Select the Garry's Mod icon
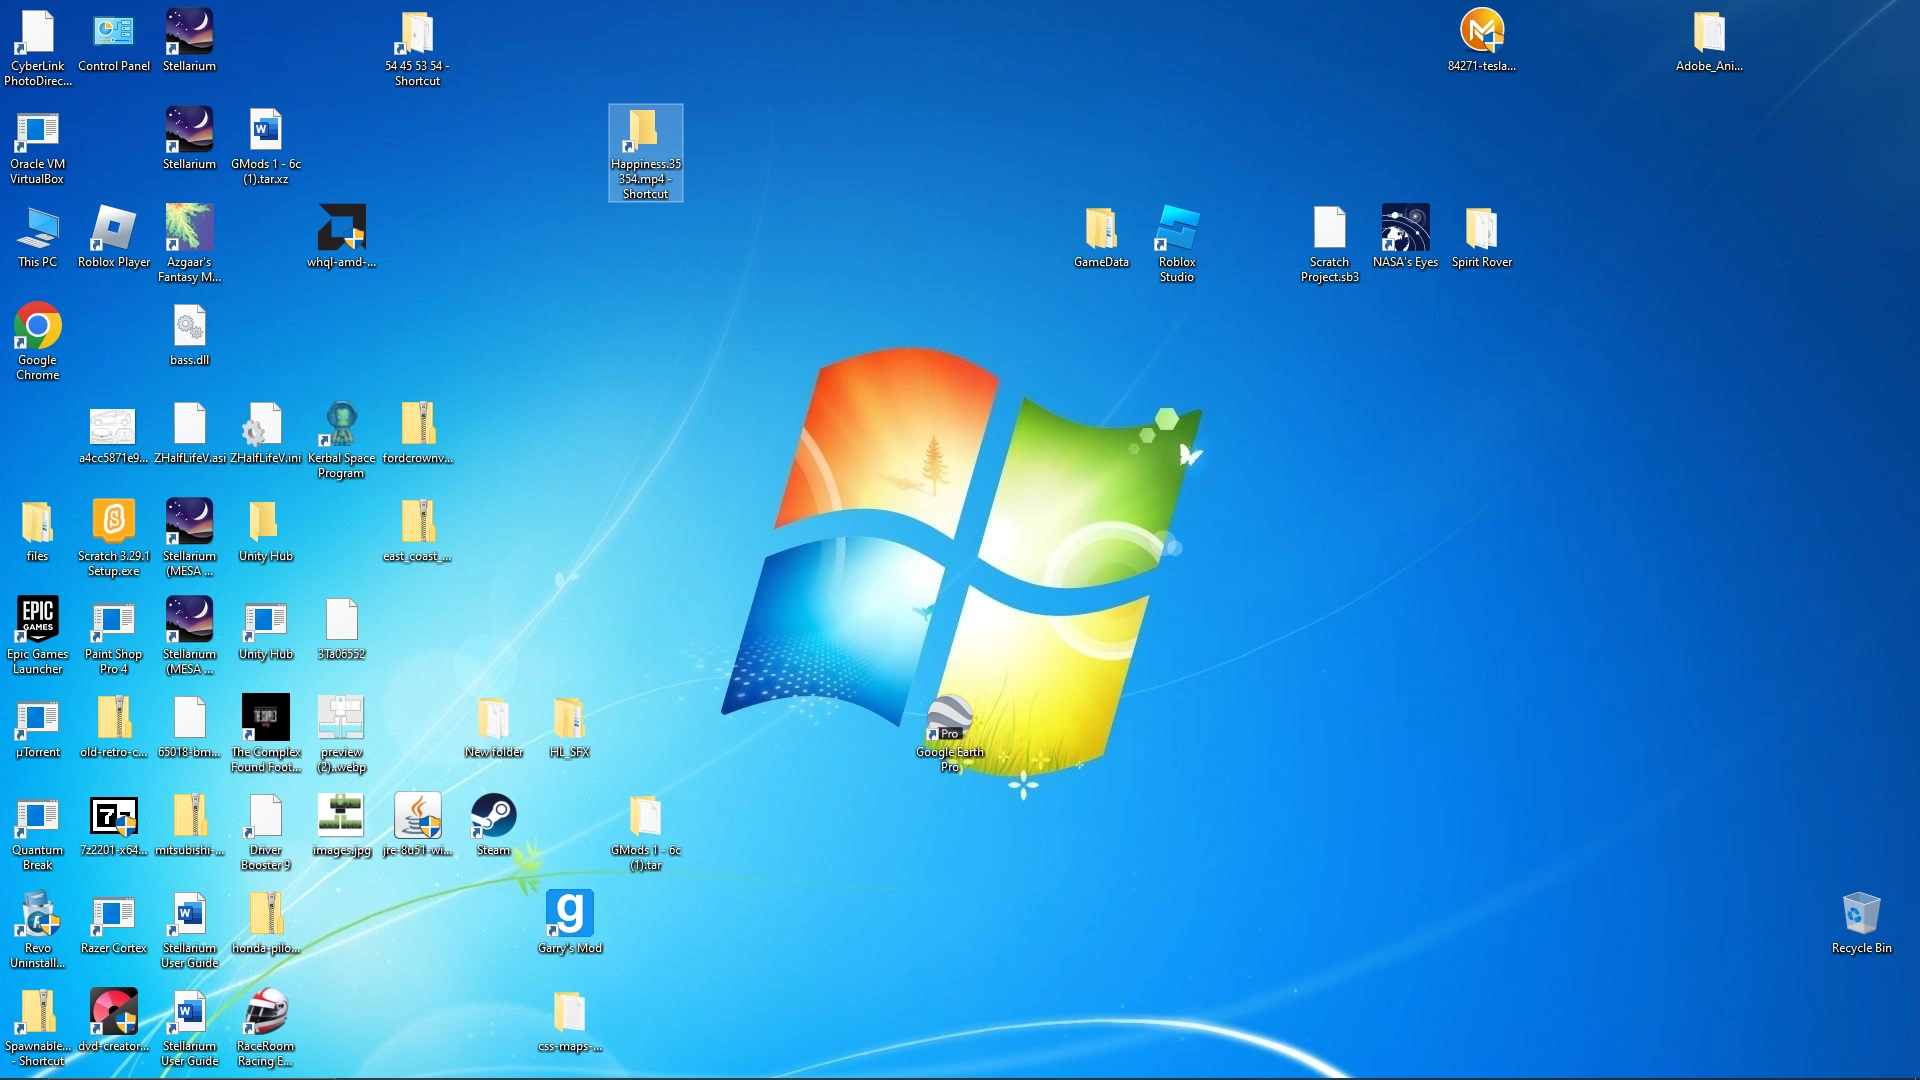This screenshot has height=1080, width=1920. (569, 915)
